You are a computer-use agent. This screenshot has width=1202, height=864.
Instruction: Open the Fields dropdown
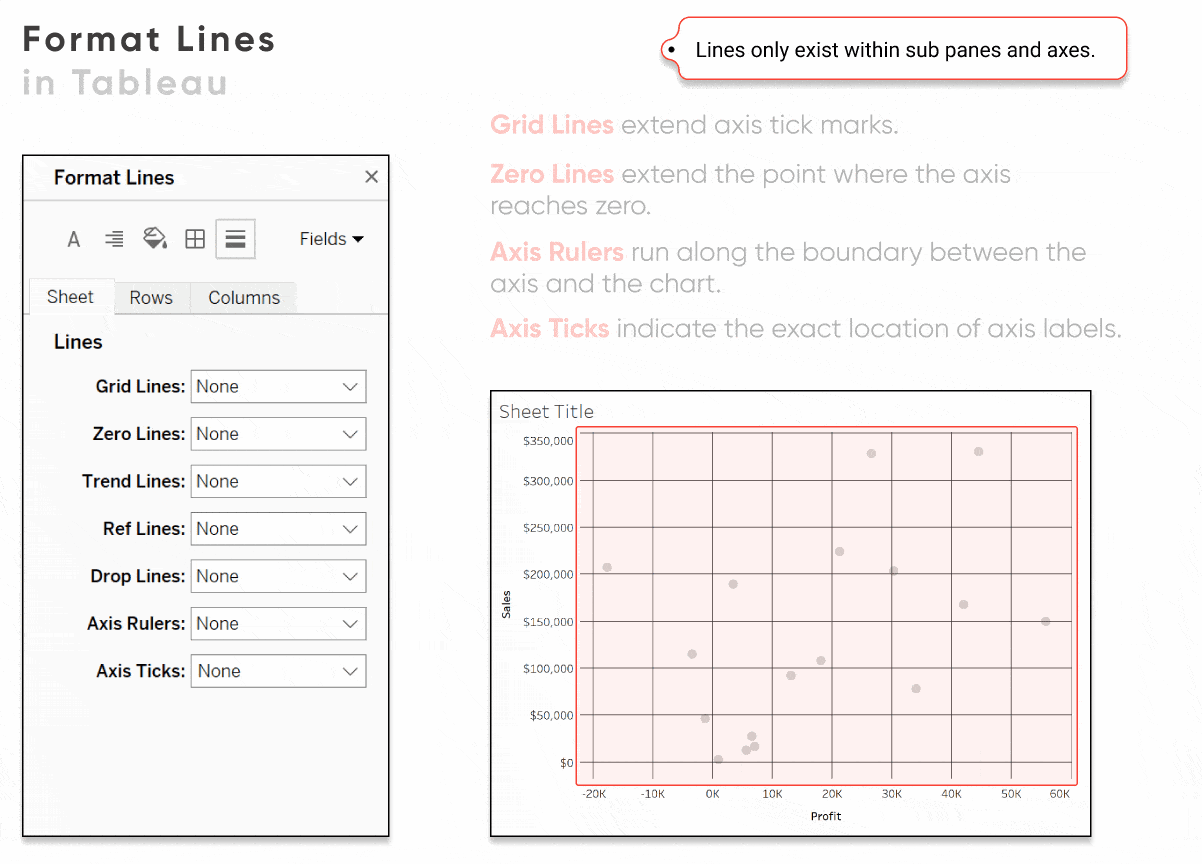pos(330,238)
